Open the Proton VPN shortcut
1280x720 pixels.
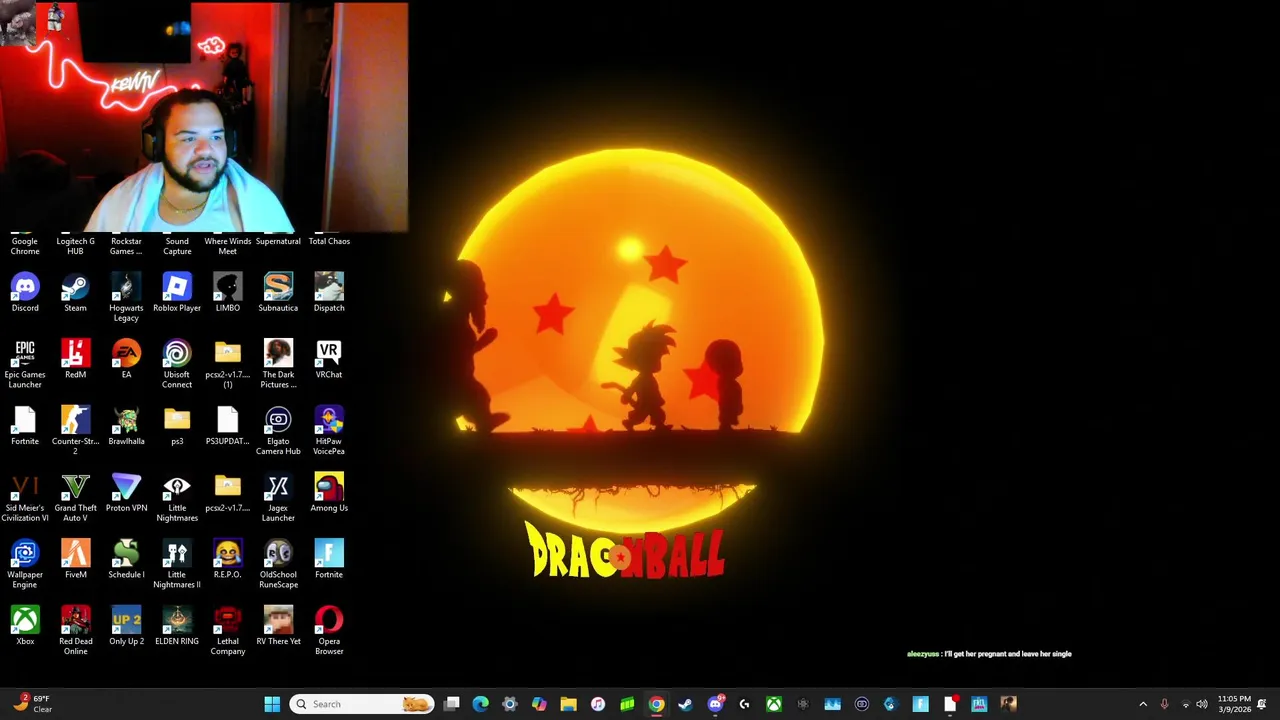(126, 493)
